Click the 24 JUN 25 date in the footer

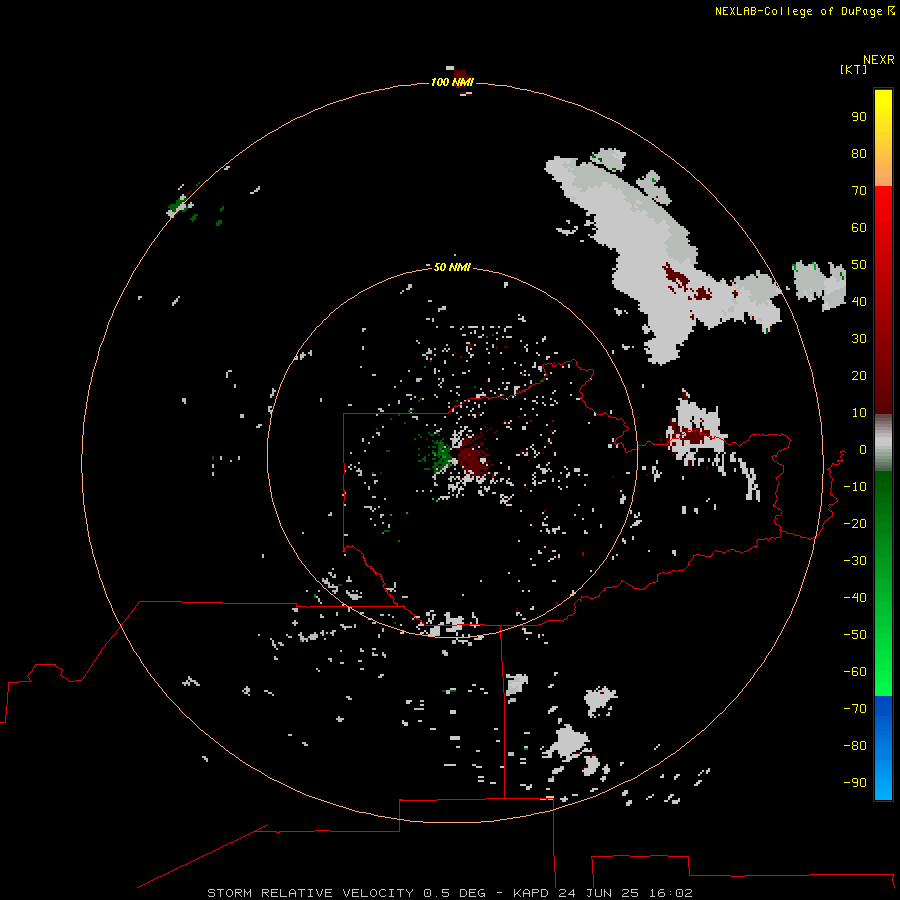tap(598, 893)
